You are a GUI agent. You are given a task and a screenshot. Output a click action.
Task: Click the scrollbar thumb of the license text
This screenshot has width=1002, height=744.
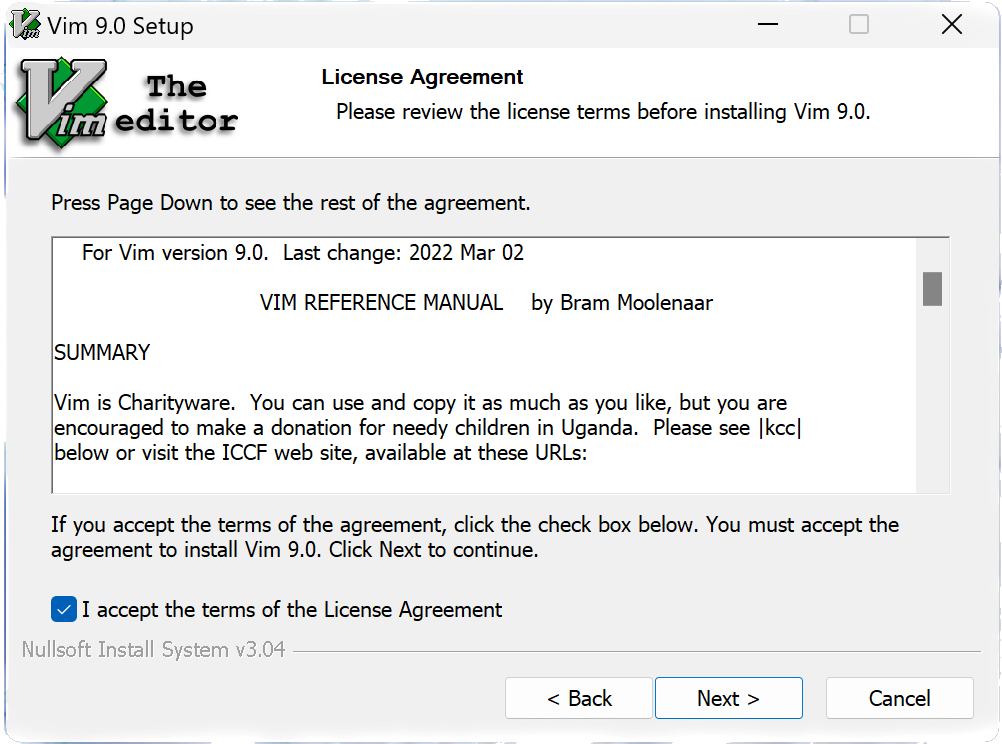pyautogui.click(x=931, y=290)
